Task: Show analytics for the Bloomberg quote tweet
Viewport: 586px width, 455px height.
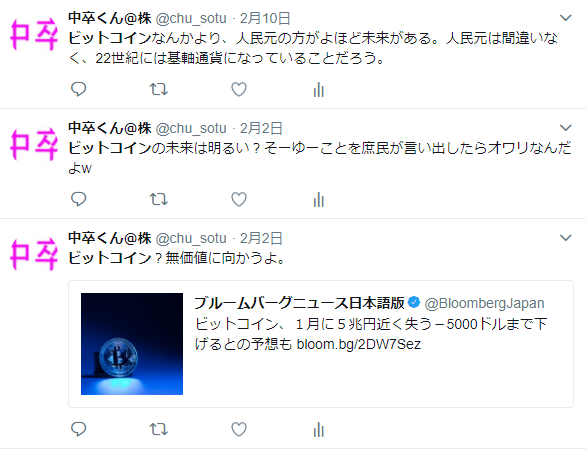Action: tap(319, 429)
